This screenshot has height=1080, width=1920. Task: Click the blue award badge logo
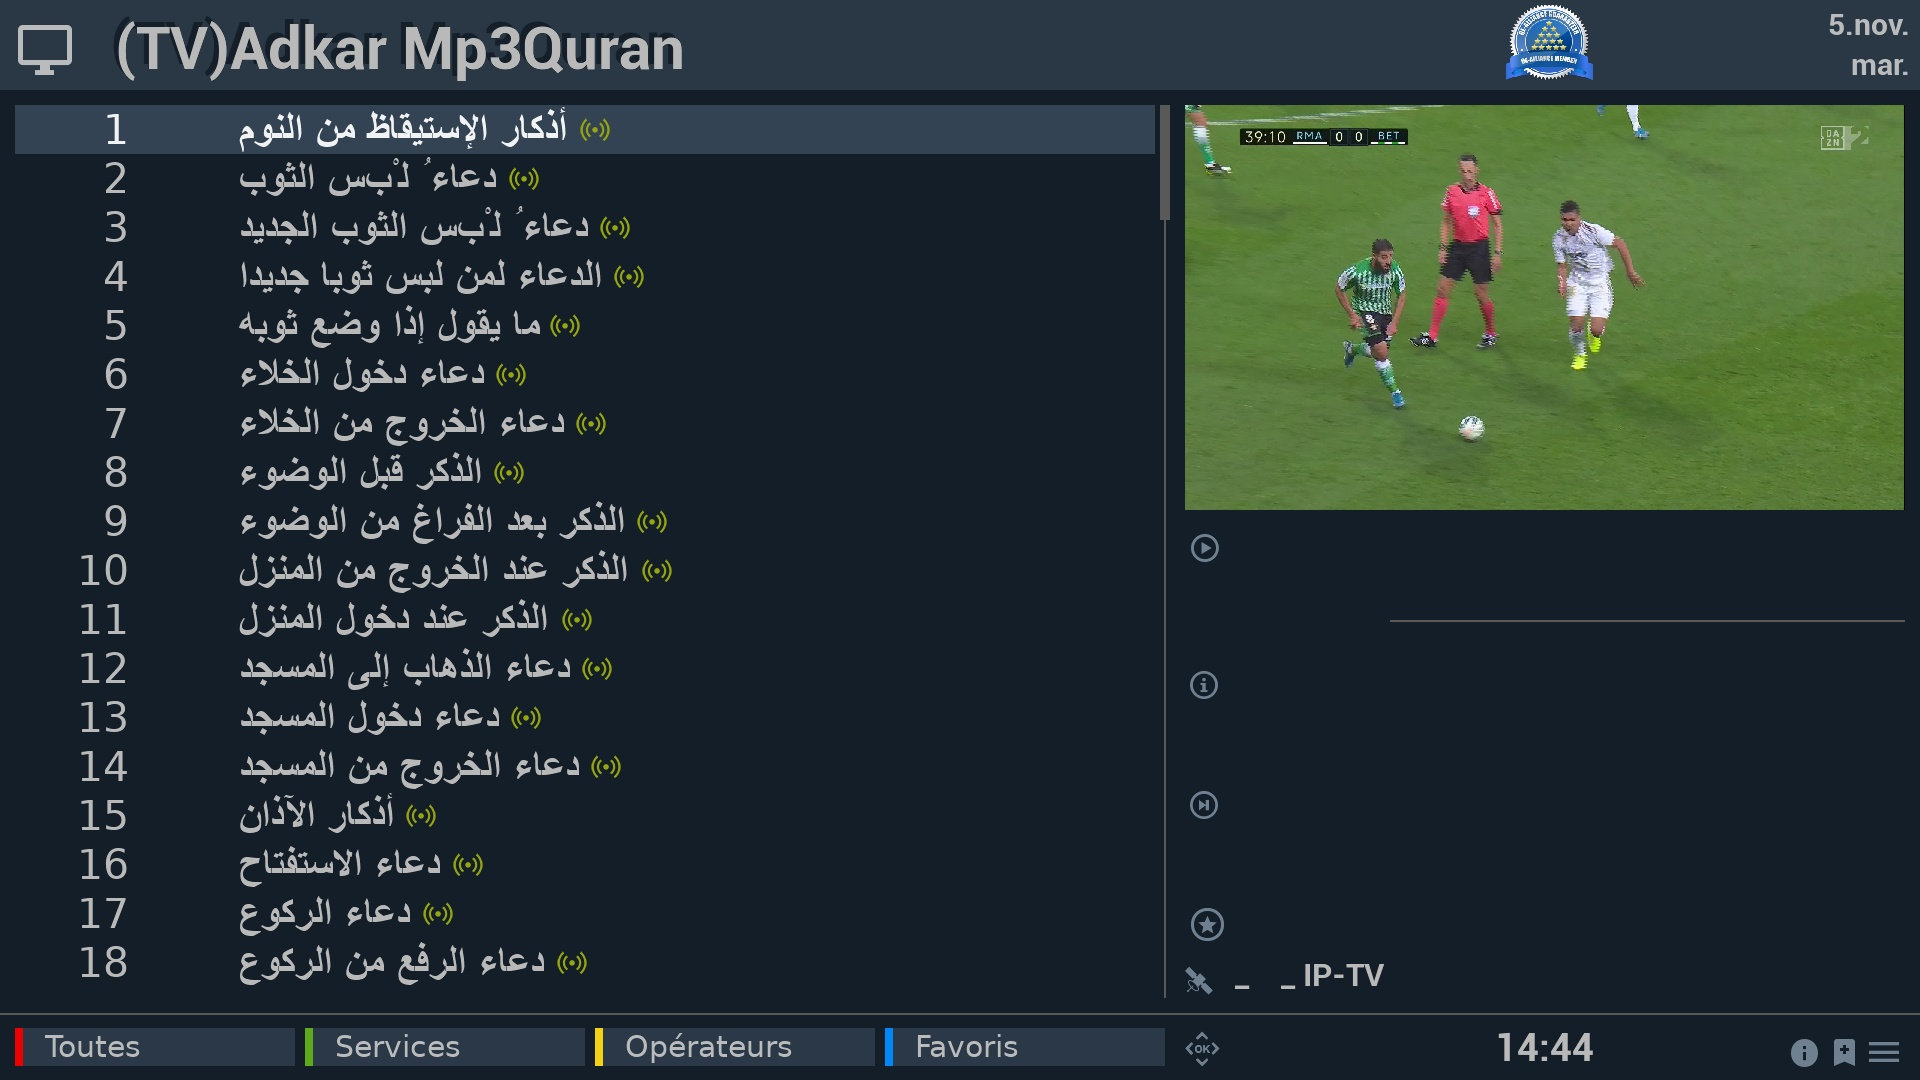(x=1549, y=43)
